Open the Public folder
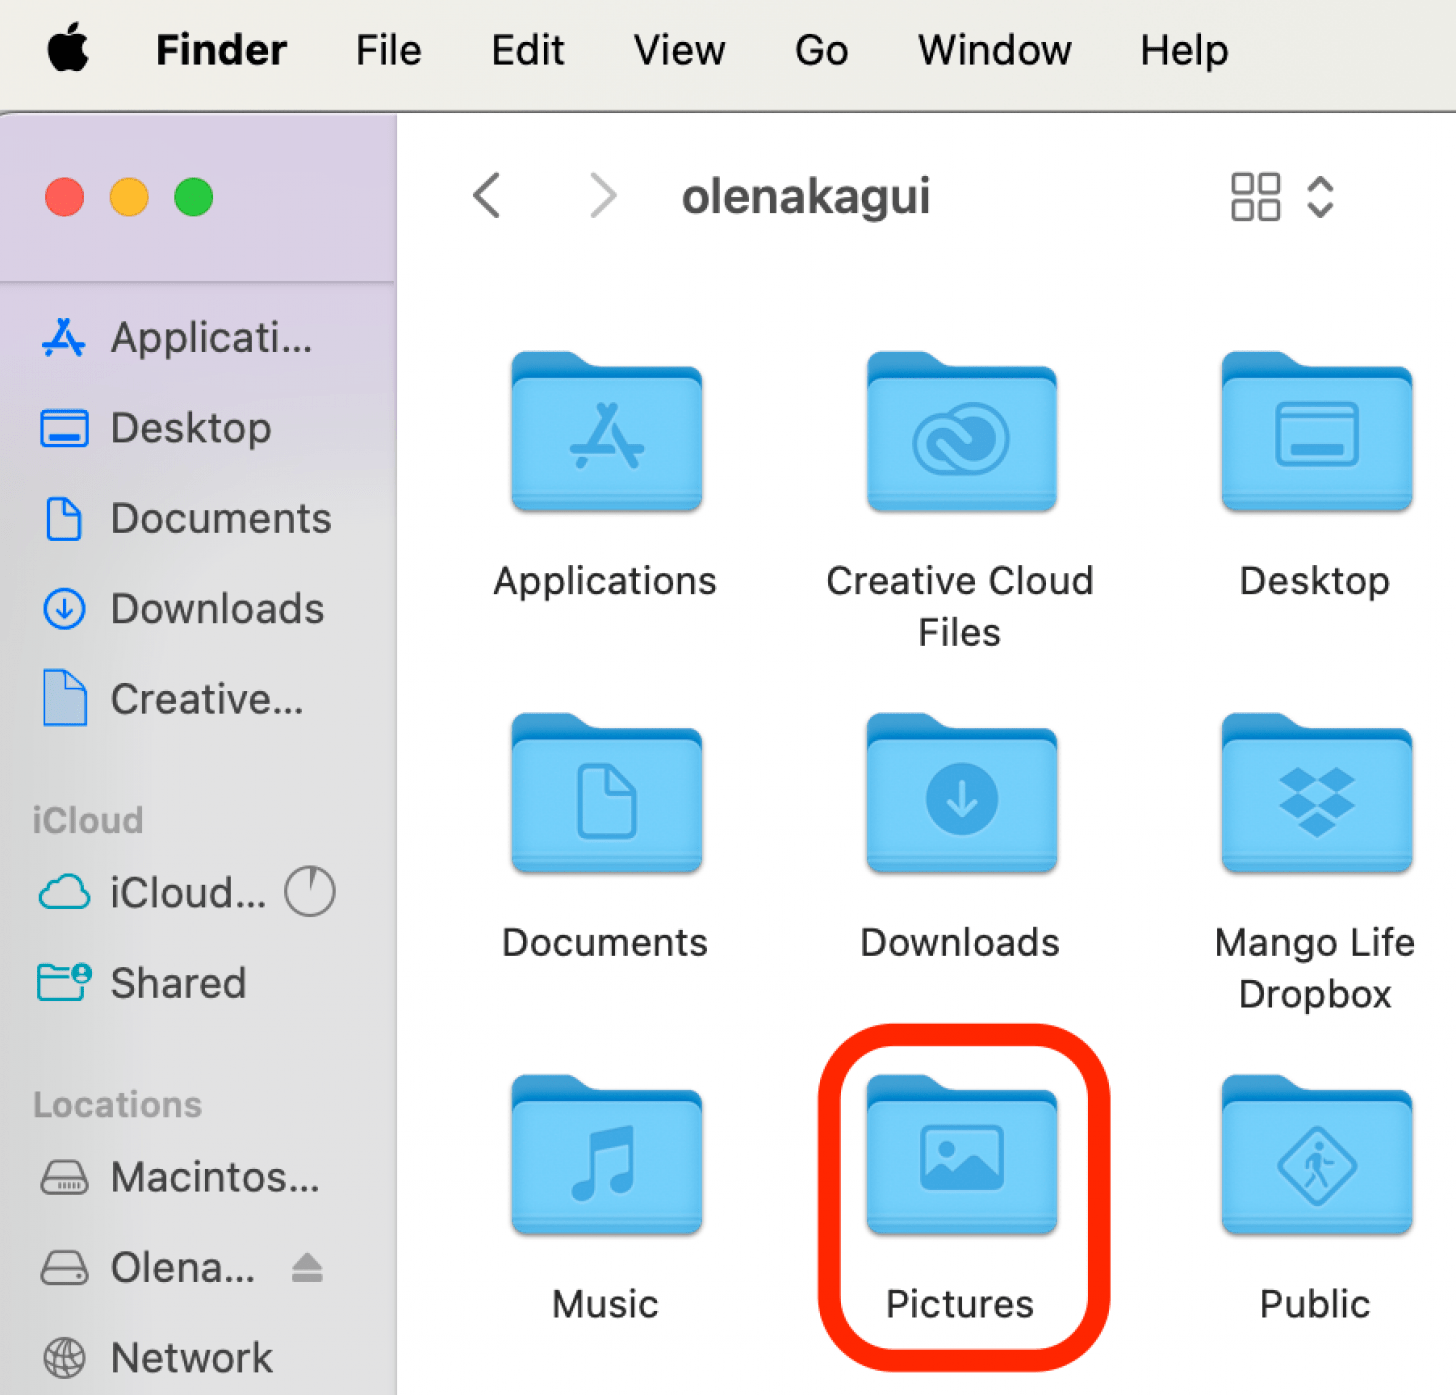Image resolution: width=1456 pixels, height=1395 pixels. click(x=1316, y=1158)
